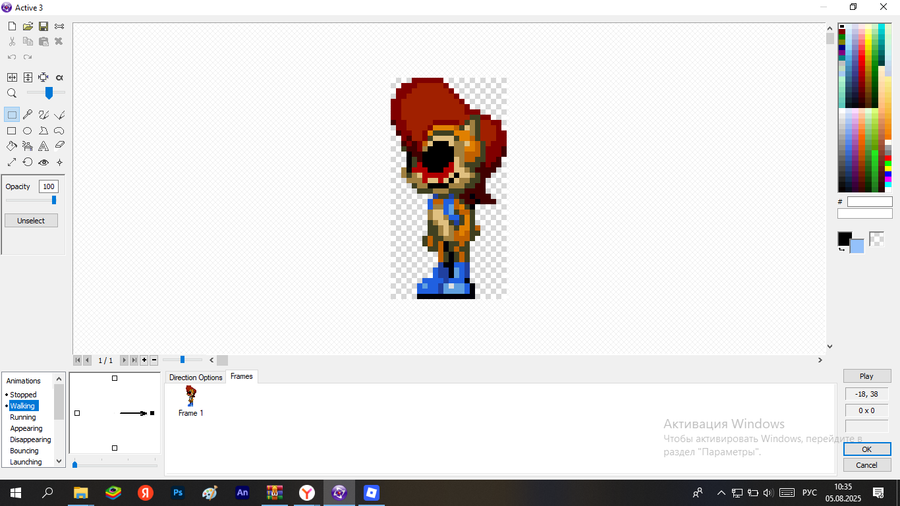Select the Stopped animation
Viewport: 900px width, 506px height.
click(23, 395)
